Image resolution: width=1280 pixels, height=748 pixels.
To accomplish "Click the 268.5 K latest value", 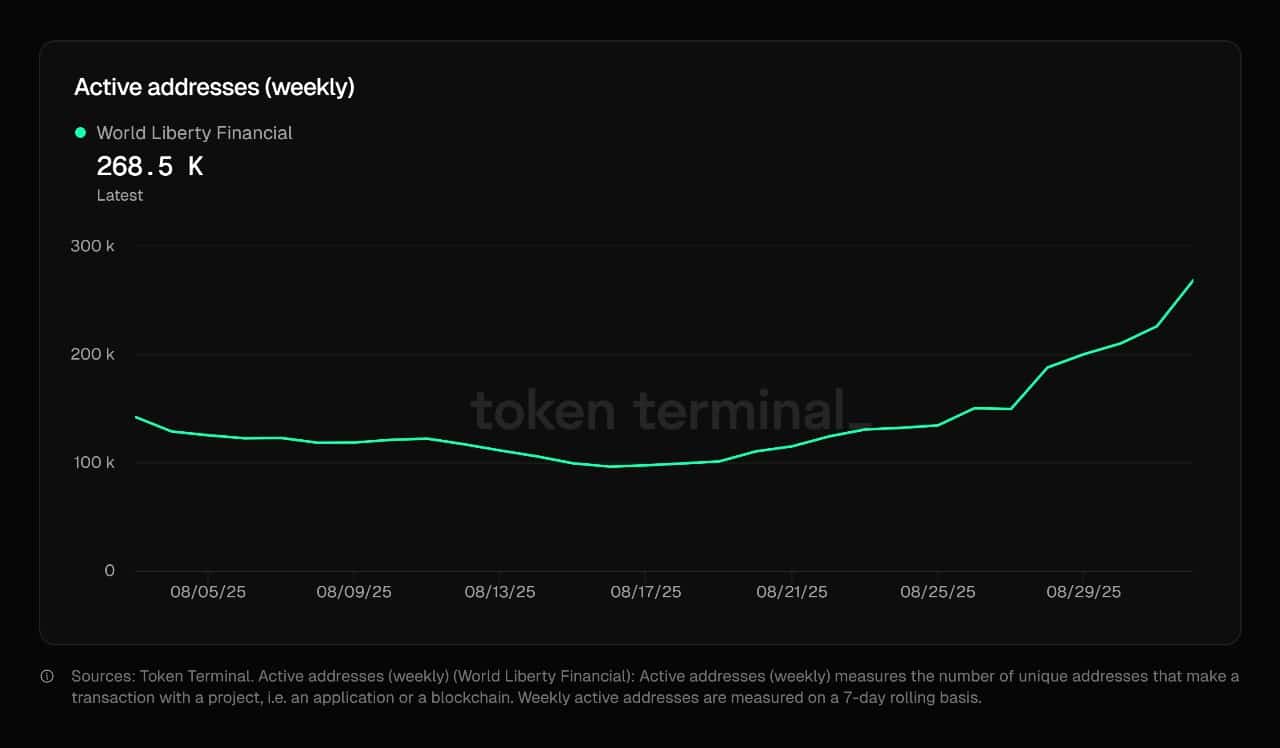I will [150, 166].
